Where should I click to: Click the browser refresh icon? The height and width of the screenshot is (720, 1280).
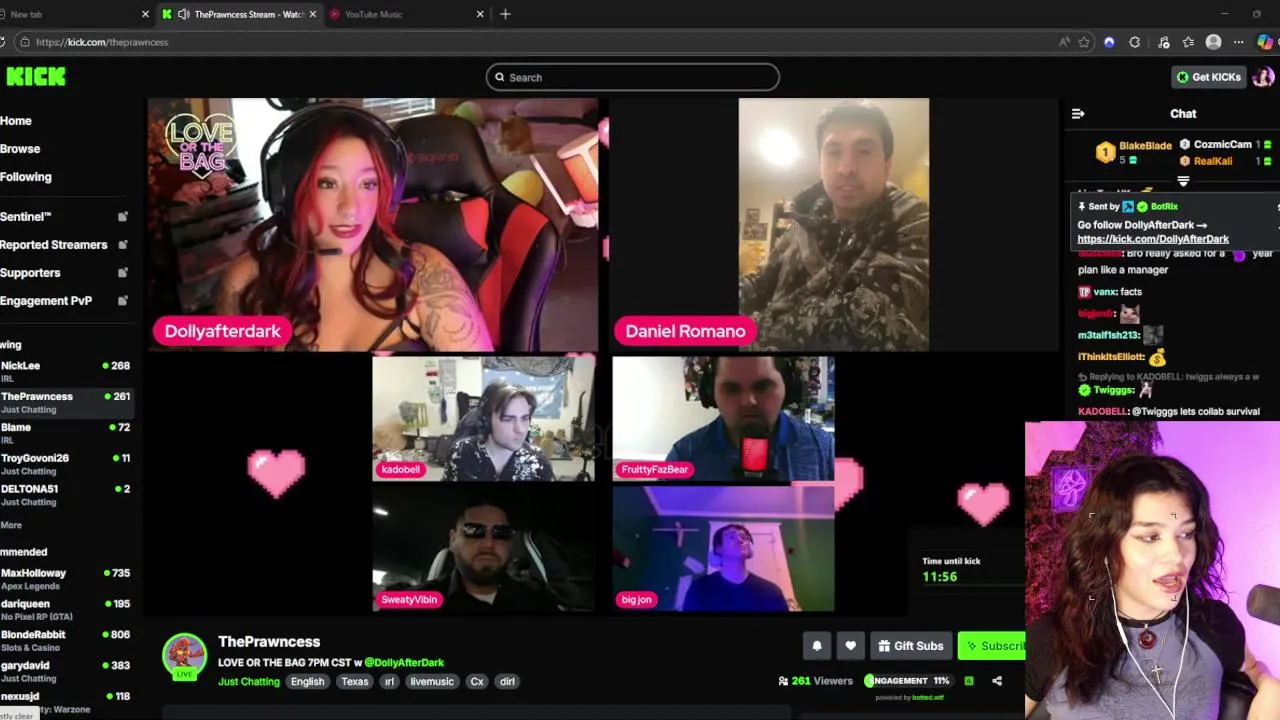2,42
